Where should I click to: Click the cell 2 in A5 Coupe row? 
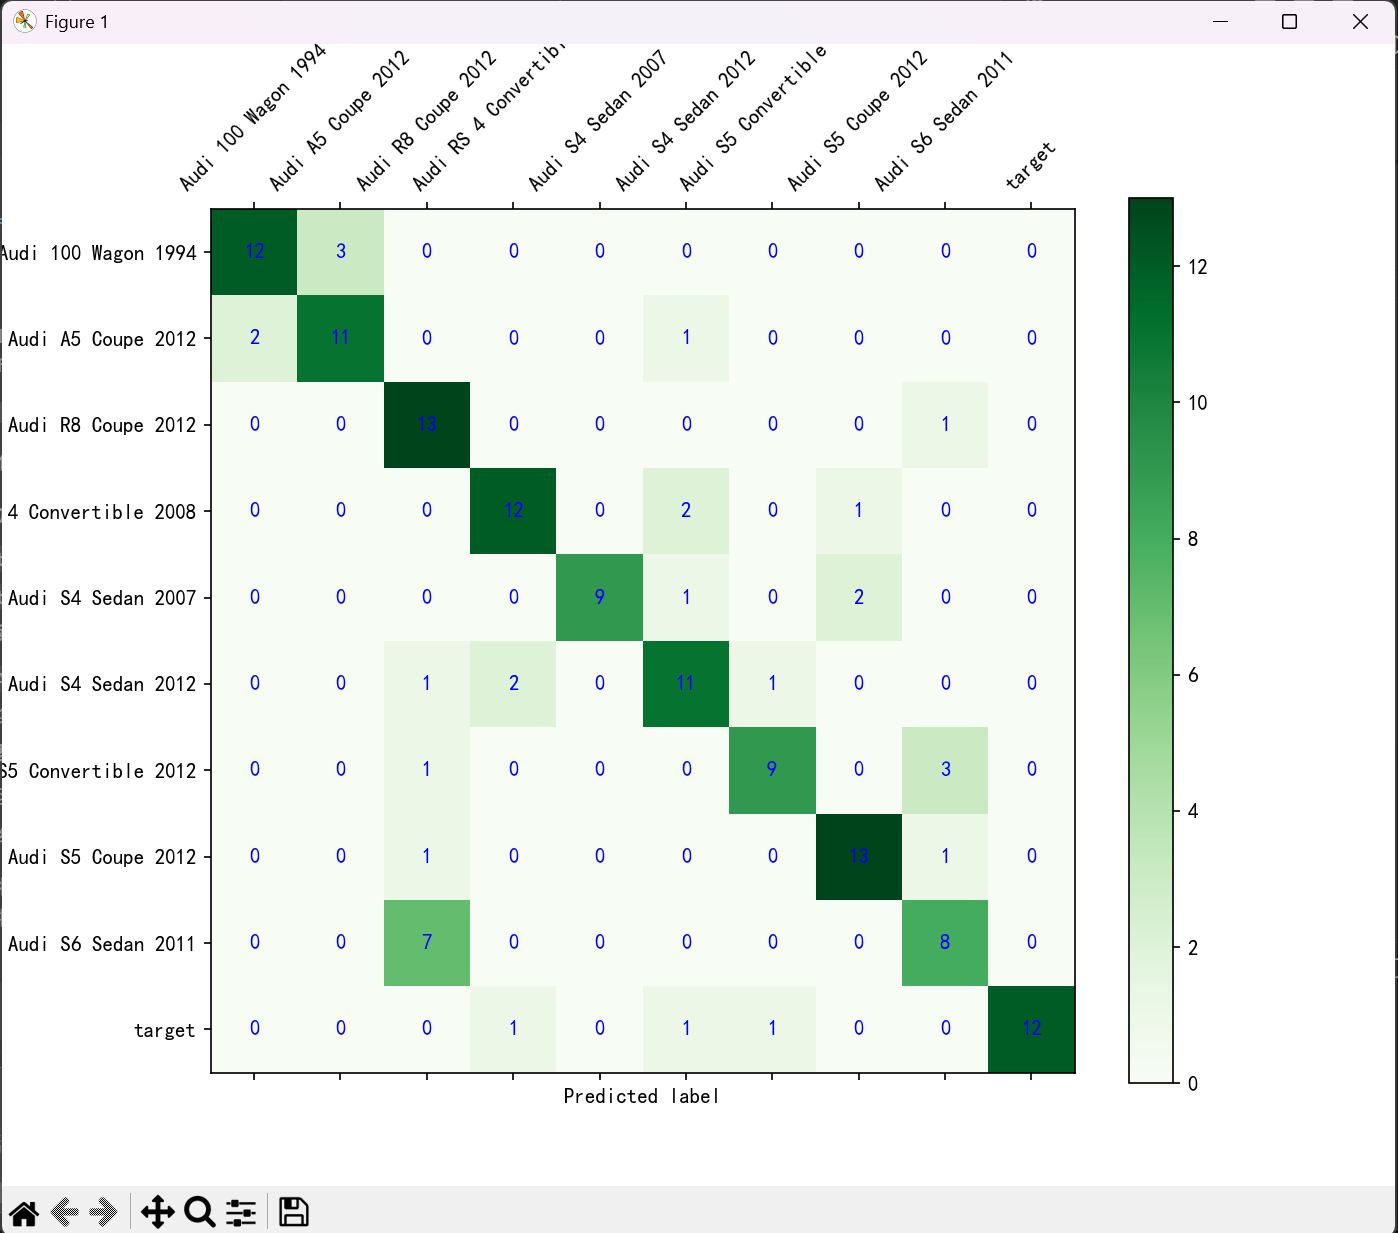[x=255, y=337]
